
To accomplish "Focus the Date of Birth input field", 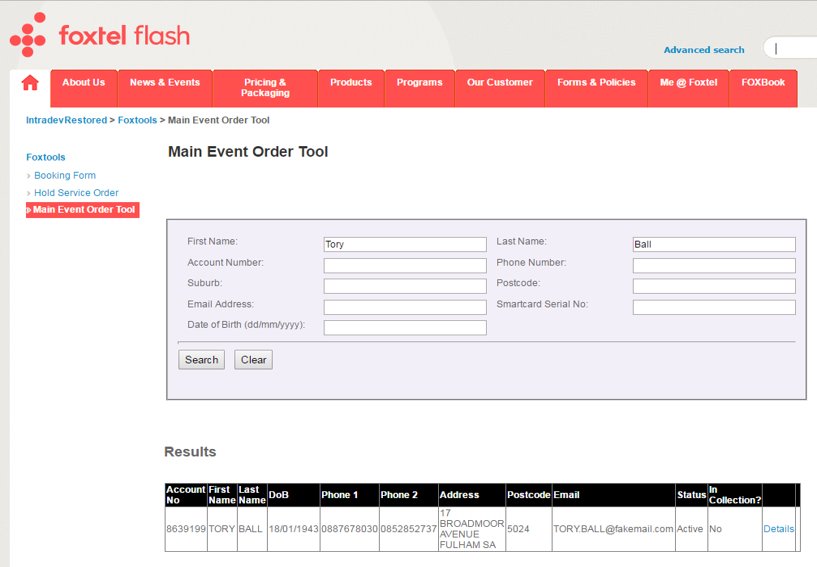I will click(405, 328).
